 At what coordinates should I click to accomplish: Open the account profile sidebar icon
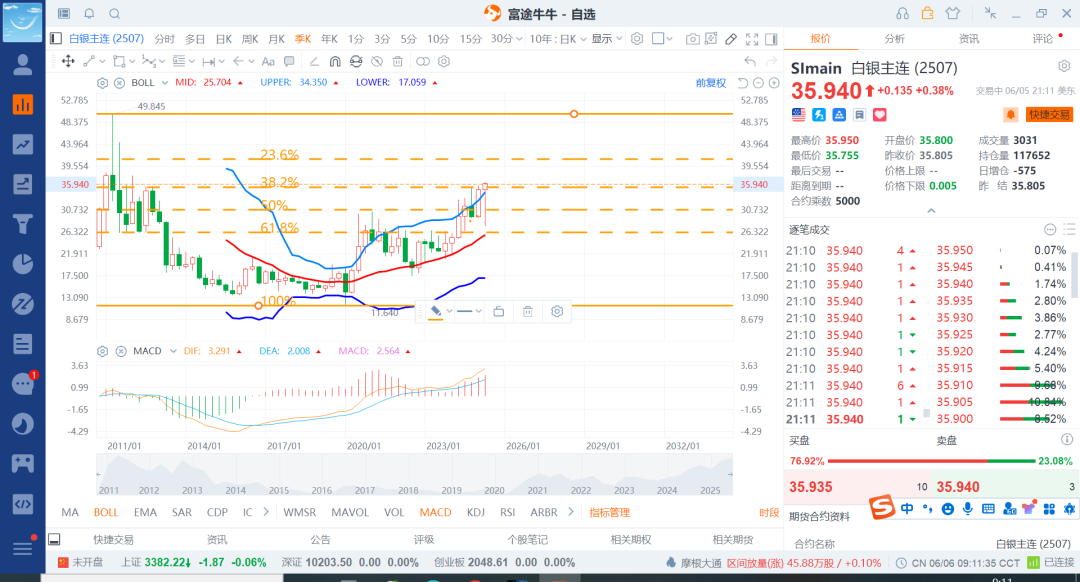point(23,65)
